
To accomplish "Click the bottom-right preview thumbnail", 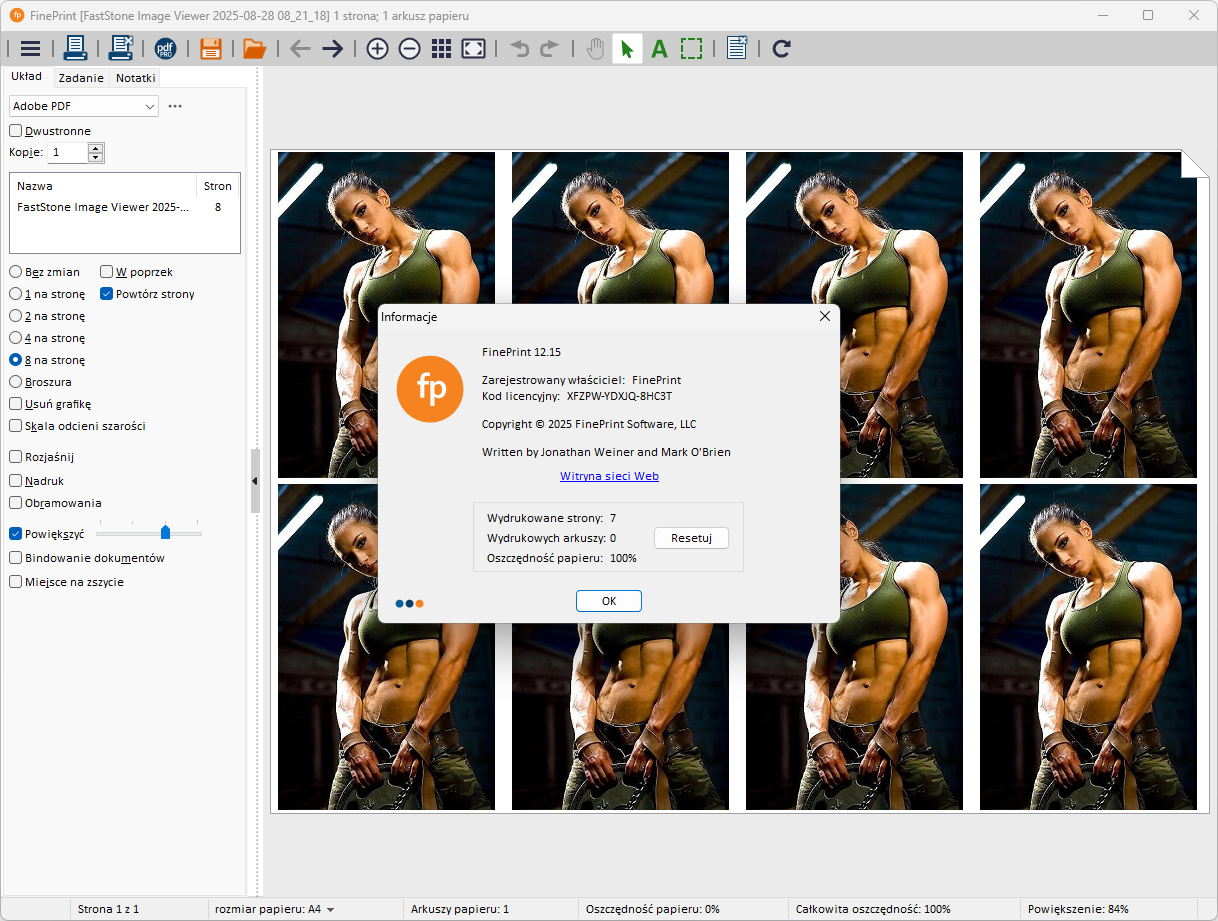I will point(1088,646).
